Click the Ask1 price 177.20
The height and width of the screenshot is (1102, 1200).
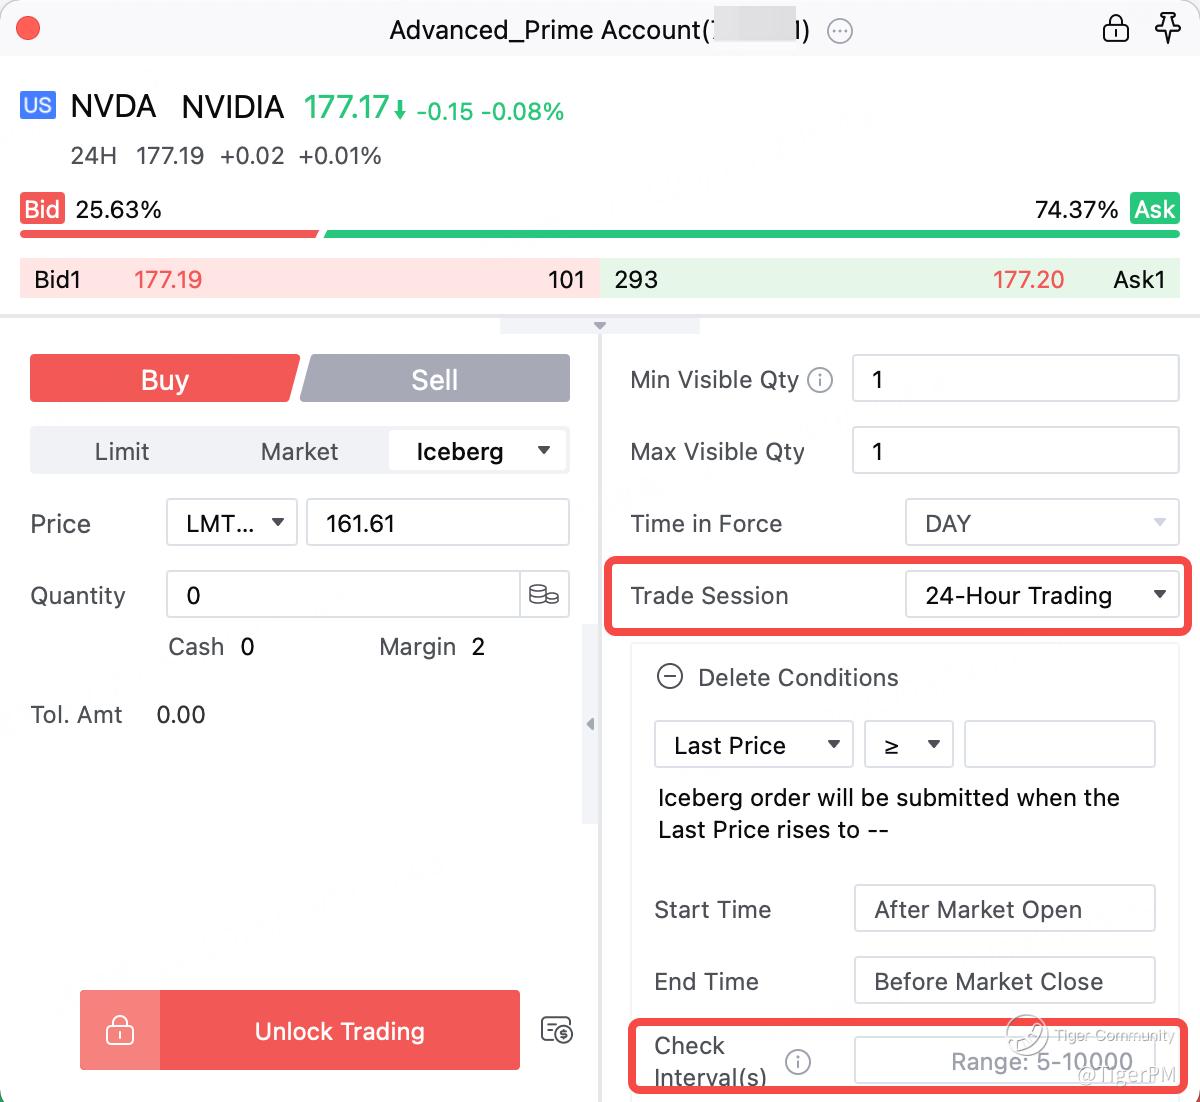click(1028, 279)
